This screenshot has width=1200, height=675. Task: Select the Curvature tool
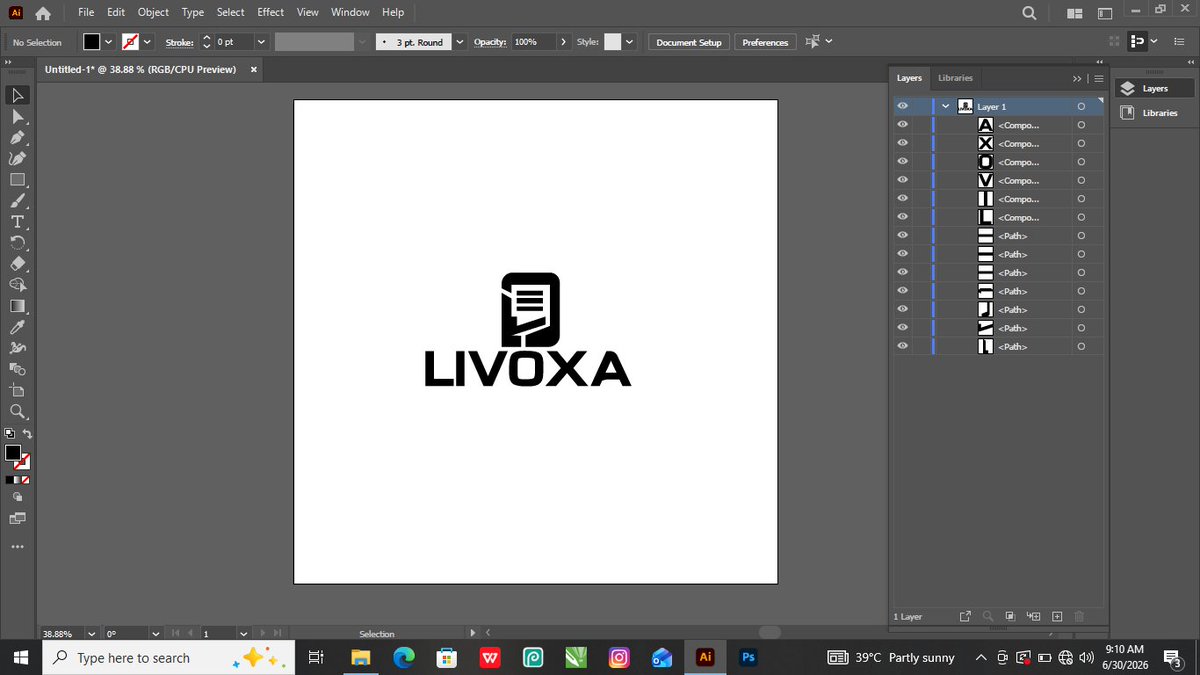coord(17,159)
